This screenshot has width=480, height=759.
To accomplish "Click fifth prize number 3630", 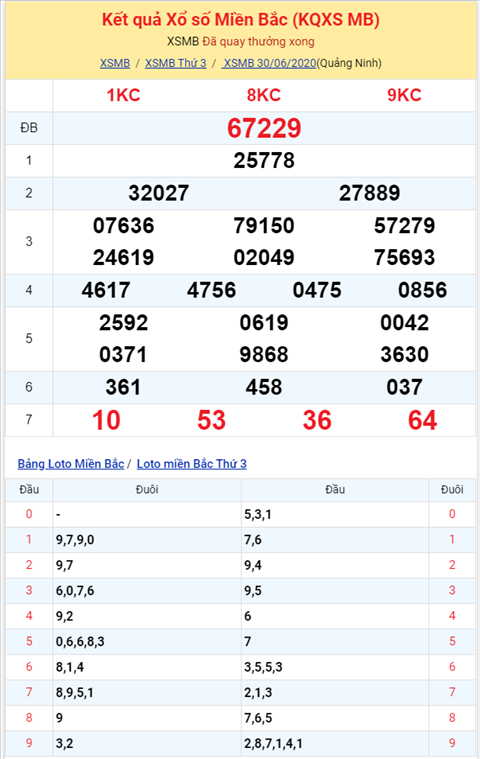I will [x=405, y=355].
